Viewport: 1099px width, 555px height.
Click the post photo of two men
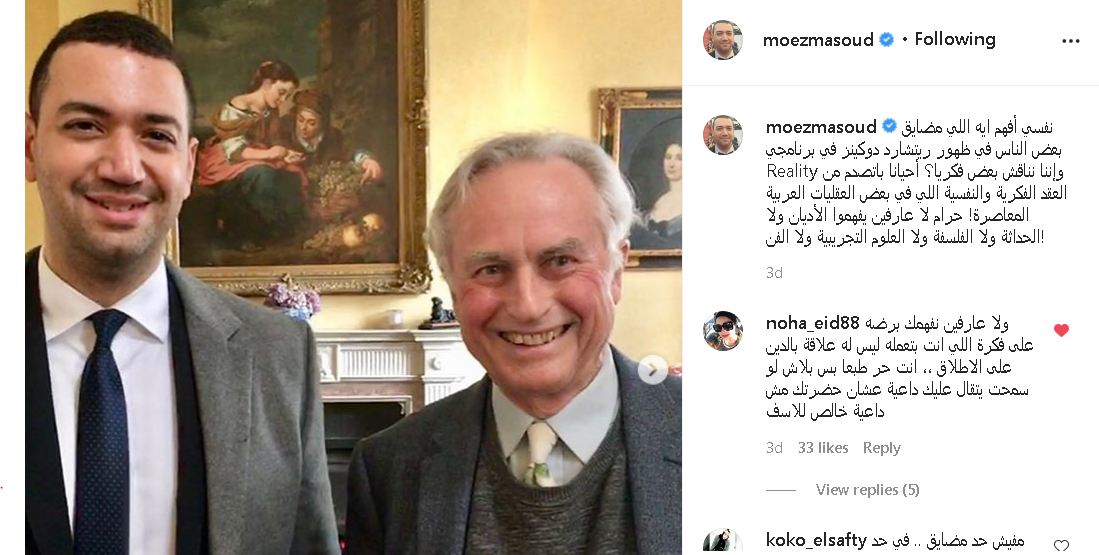pyautogui.click(x=353, y=278)
